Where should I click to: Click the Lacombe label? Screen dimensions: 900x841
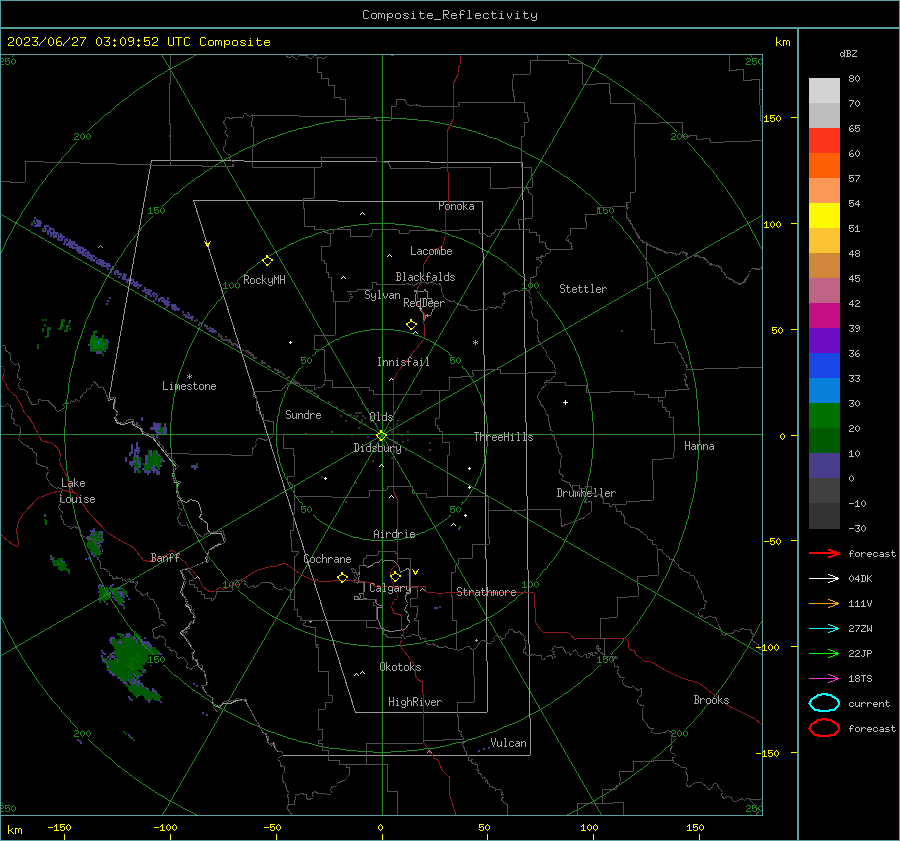(431, 251)
